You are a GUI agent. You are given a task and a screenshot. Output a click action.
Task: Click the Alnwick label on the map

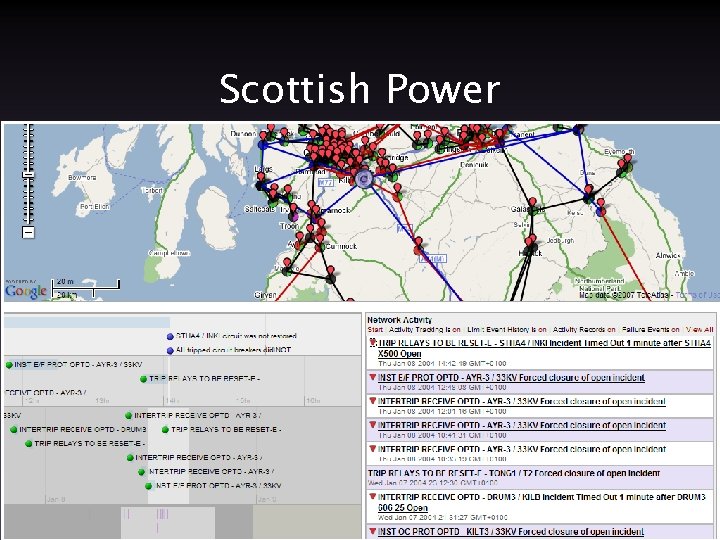(668, 256)
